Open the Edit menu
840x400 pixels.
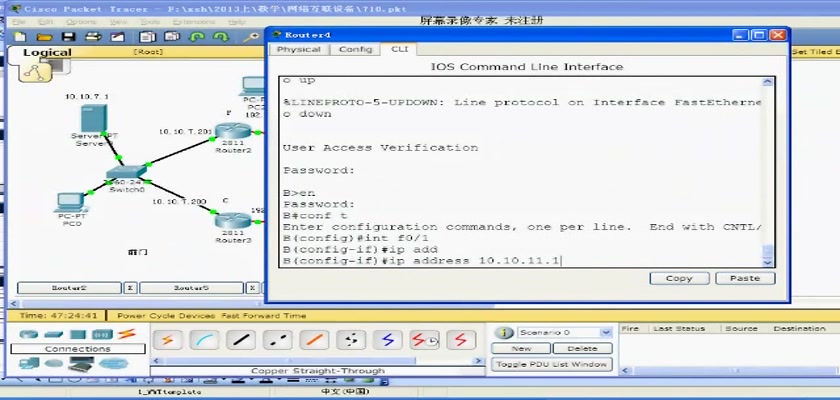[x=46, y=22]
